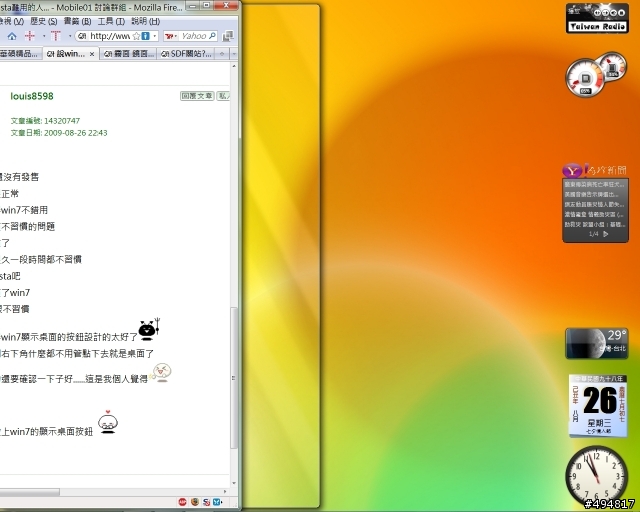
Task: Click the 回覆文章 reply button
Action: coord(197,96)
